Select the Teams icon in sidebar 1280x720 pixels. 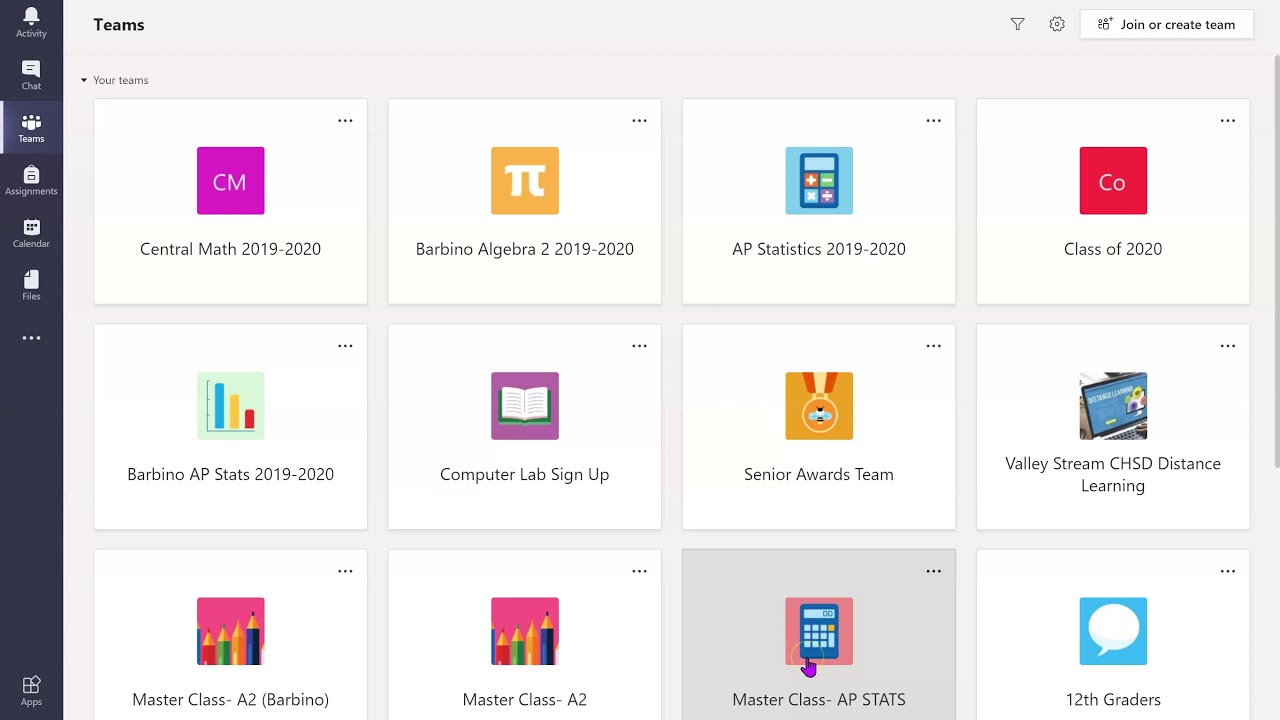coord(31,128)
